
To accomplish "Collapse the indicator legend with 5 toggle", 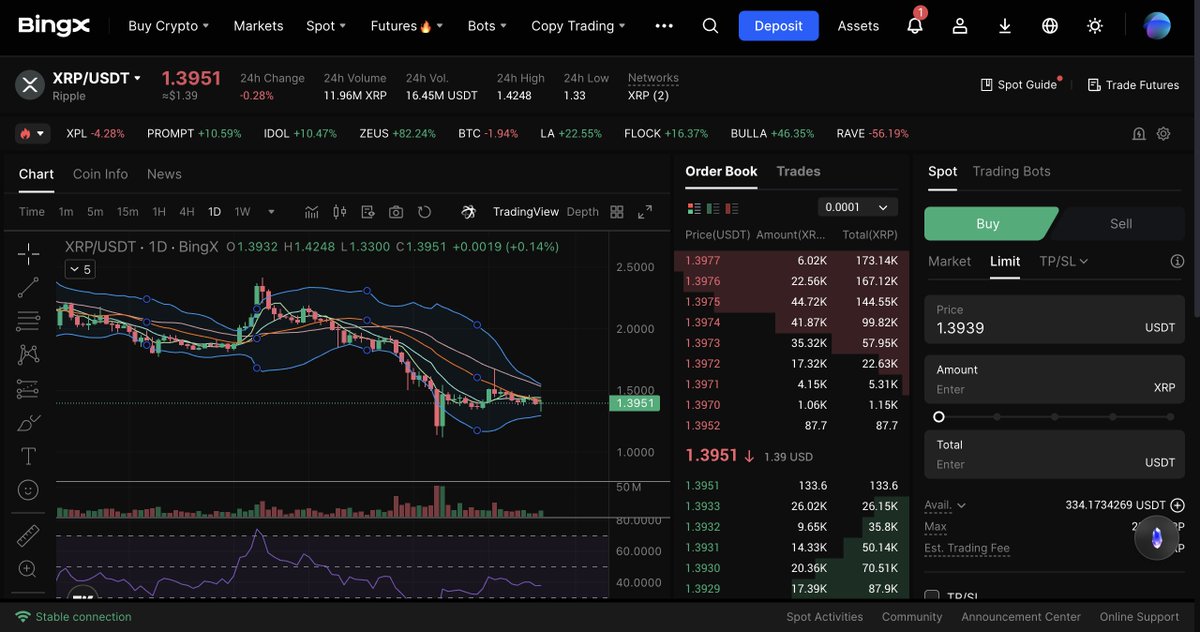I will [x=79, y=269].
